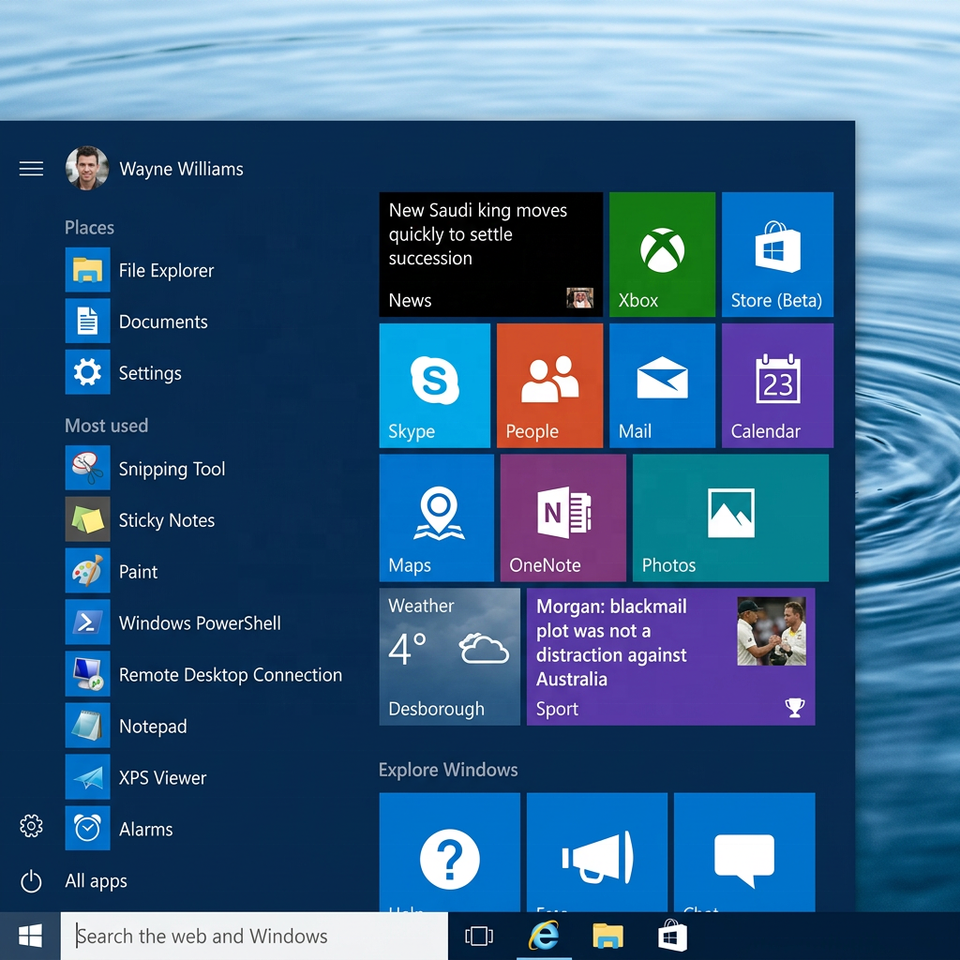Open File Explorer from Places
Screen dimensions: 960x960
[140, 270]
